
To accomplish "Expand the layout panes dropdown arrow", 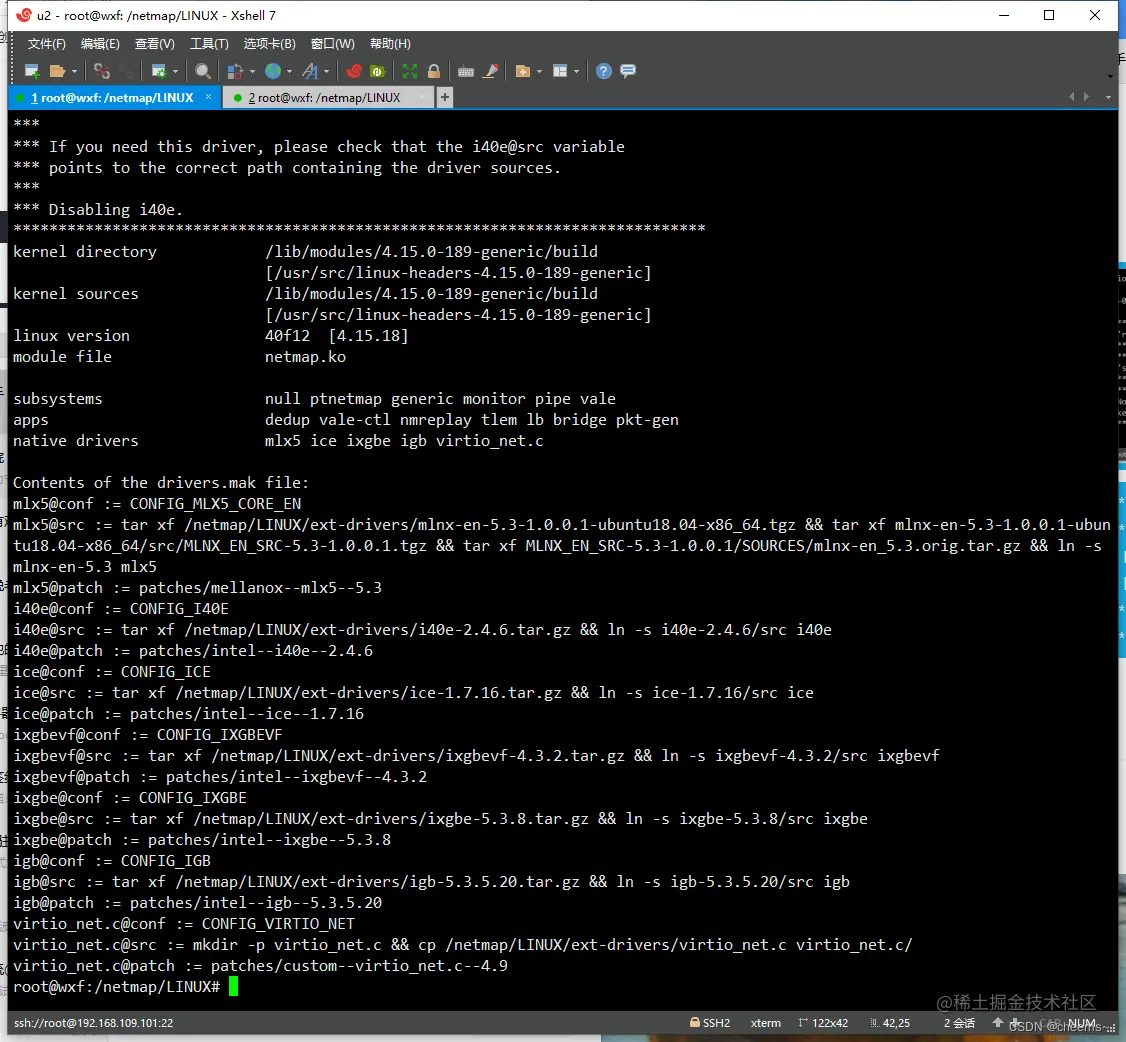I will click(577, 71).
